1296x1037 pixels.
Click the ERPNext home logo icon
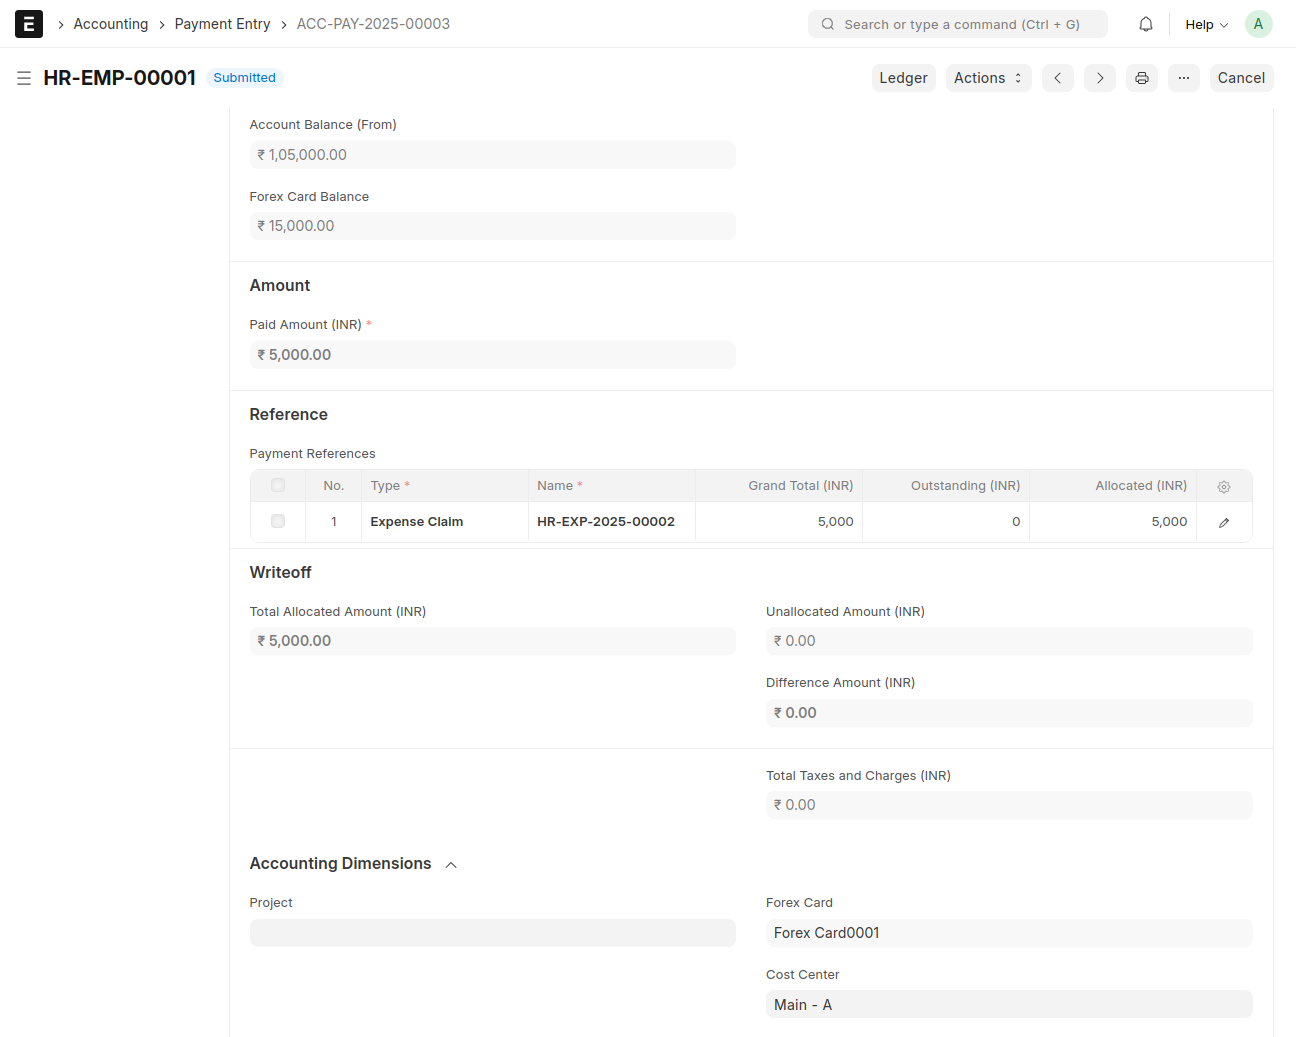point(29,24)
